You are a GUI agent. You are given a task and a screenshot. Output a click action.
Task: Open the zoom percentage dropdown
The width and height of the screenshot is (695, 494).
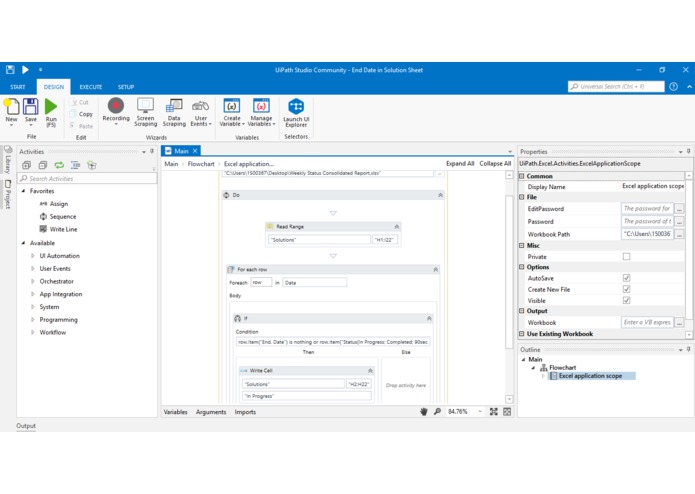coord(480,412)
